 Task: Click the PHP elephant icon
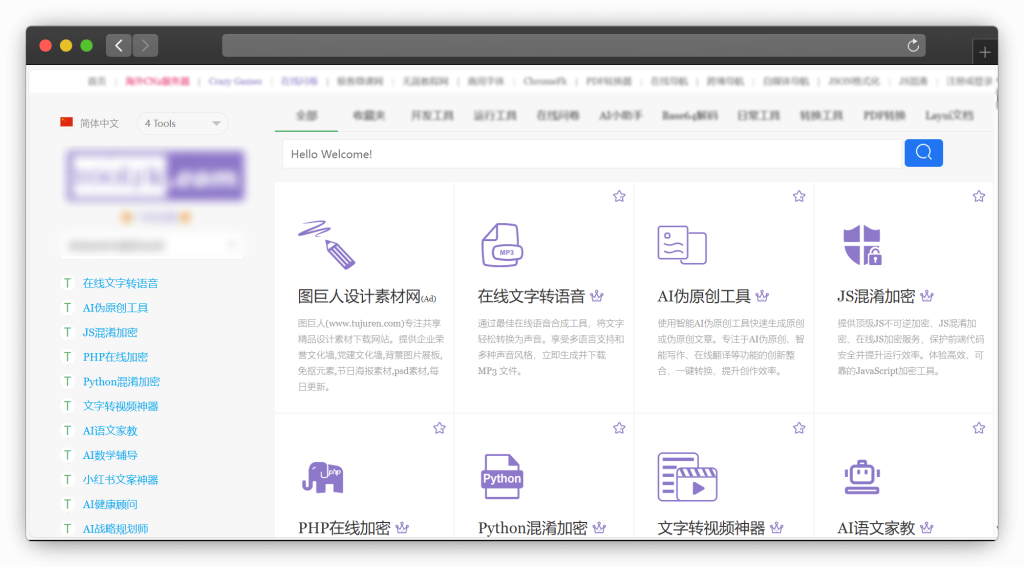(x=323, y=478)
